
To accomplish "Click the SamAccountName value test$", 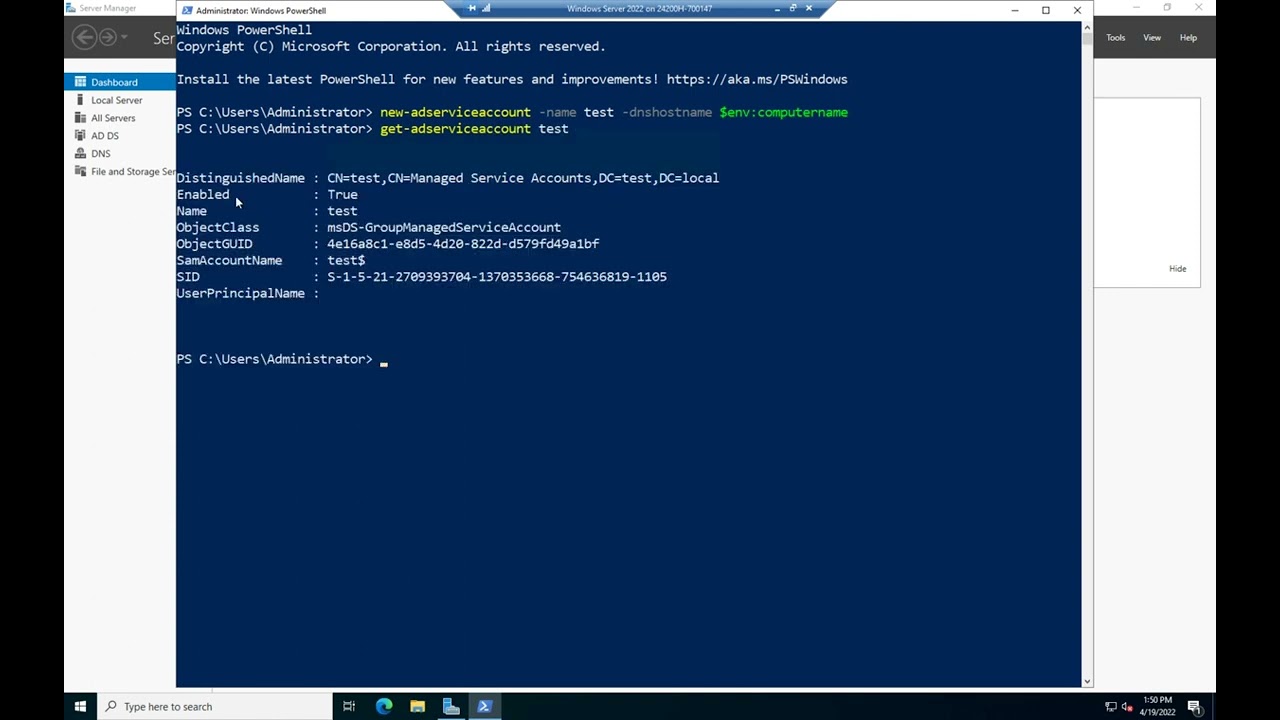I will click(346, 260).
